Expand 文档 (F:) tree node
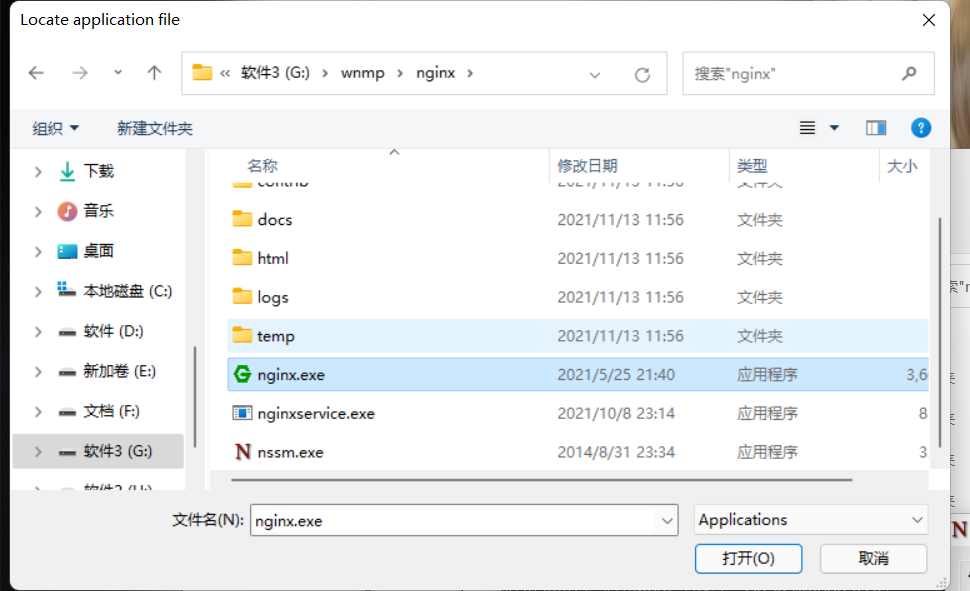 (38, 412)
